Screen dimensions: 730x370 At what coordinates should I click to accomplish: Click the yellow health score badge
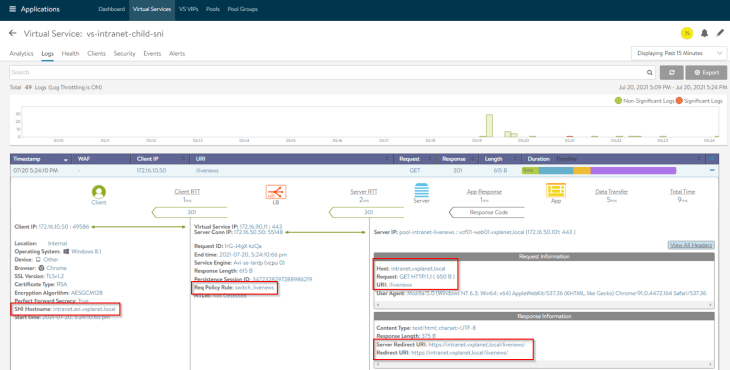tap(687, 33)
